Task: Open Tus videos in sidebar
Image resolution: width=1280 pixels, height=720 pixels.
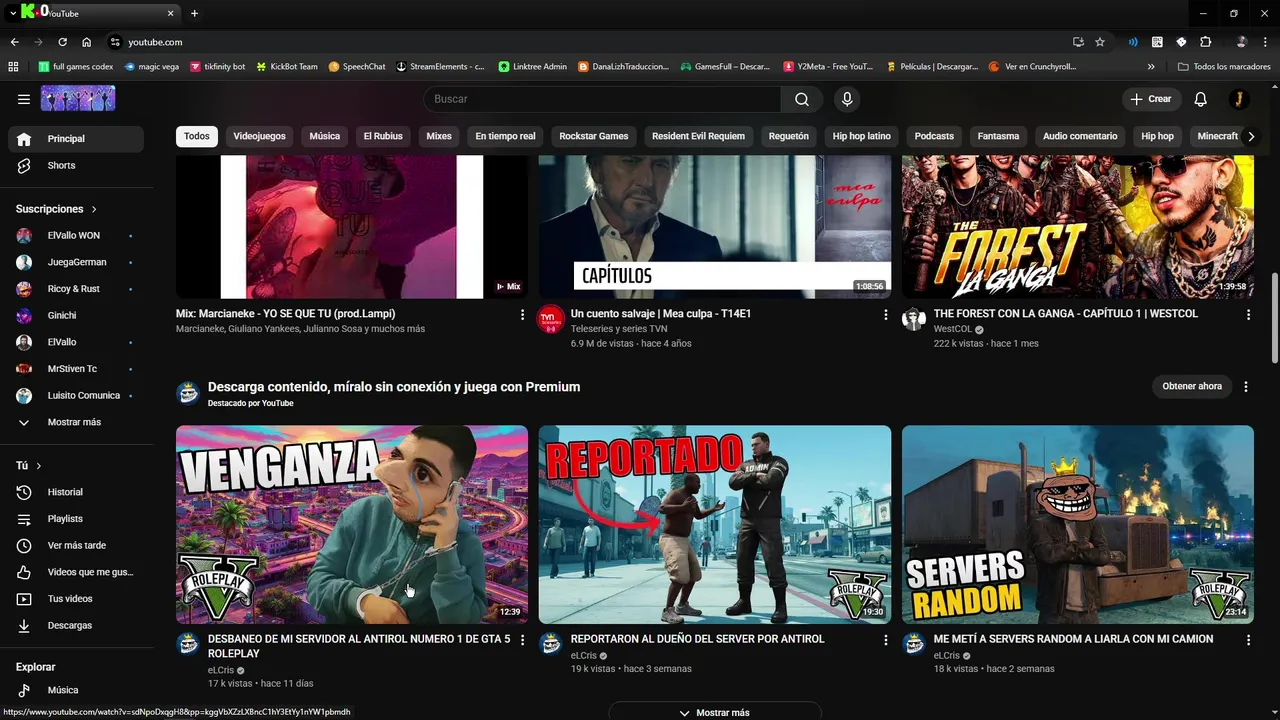Action: 76,599
